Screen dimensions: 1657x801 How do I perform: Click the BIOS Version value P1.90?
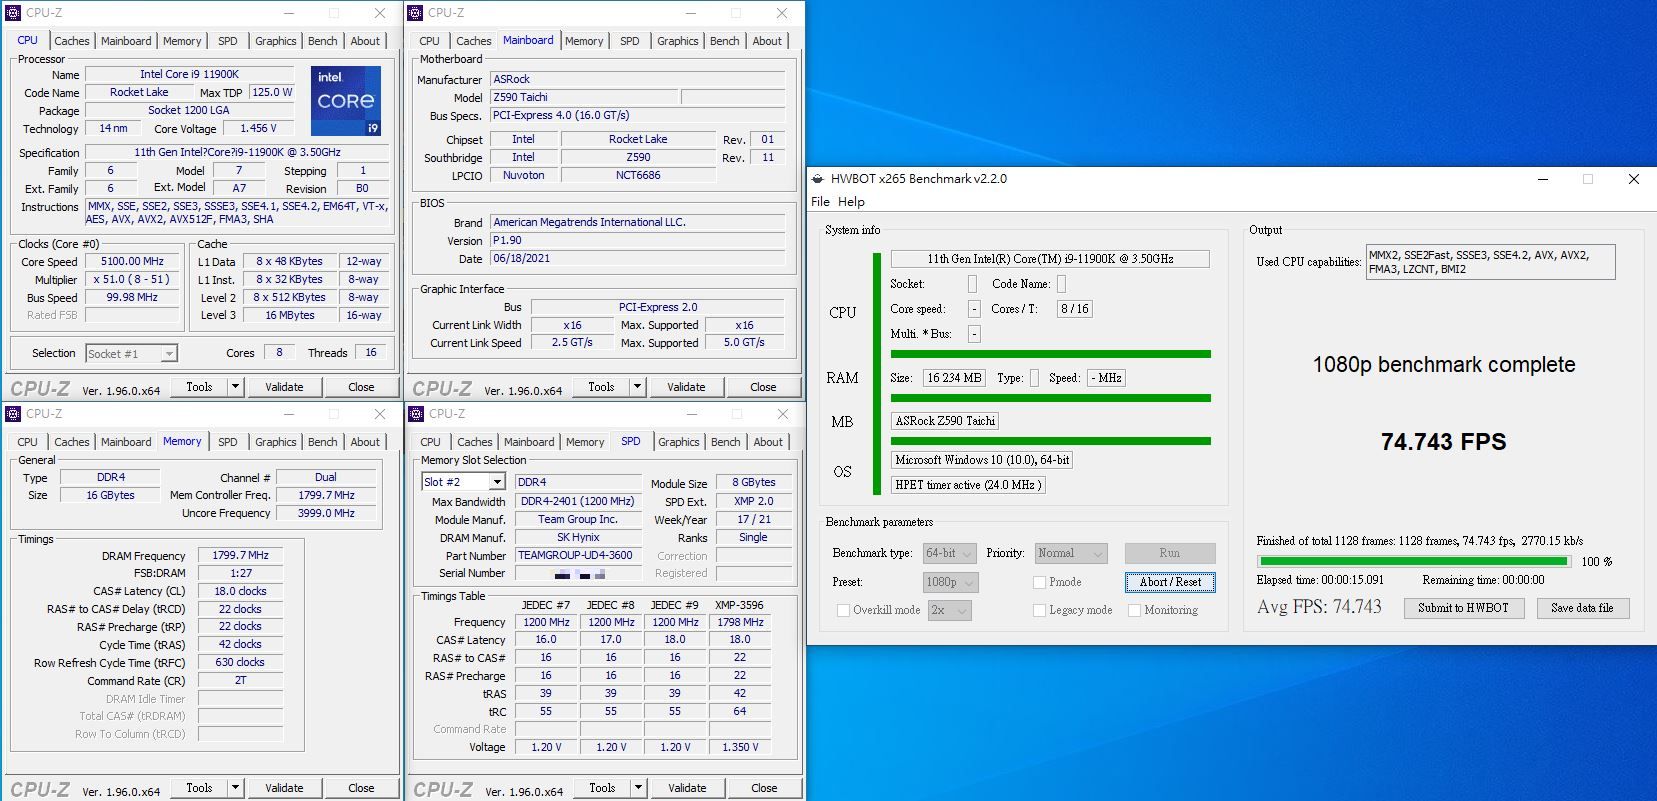click(x=638, y=241)
